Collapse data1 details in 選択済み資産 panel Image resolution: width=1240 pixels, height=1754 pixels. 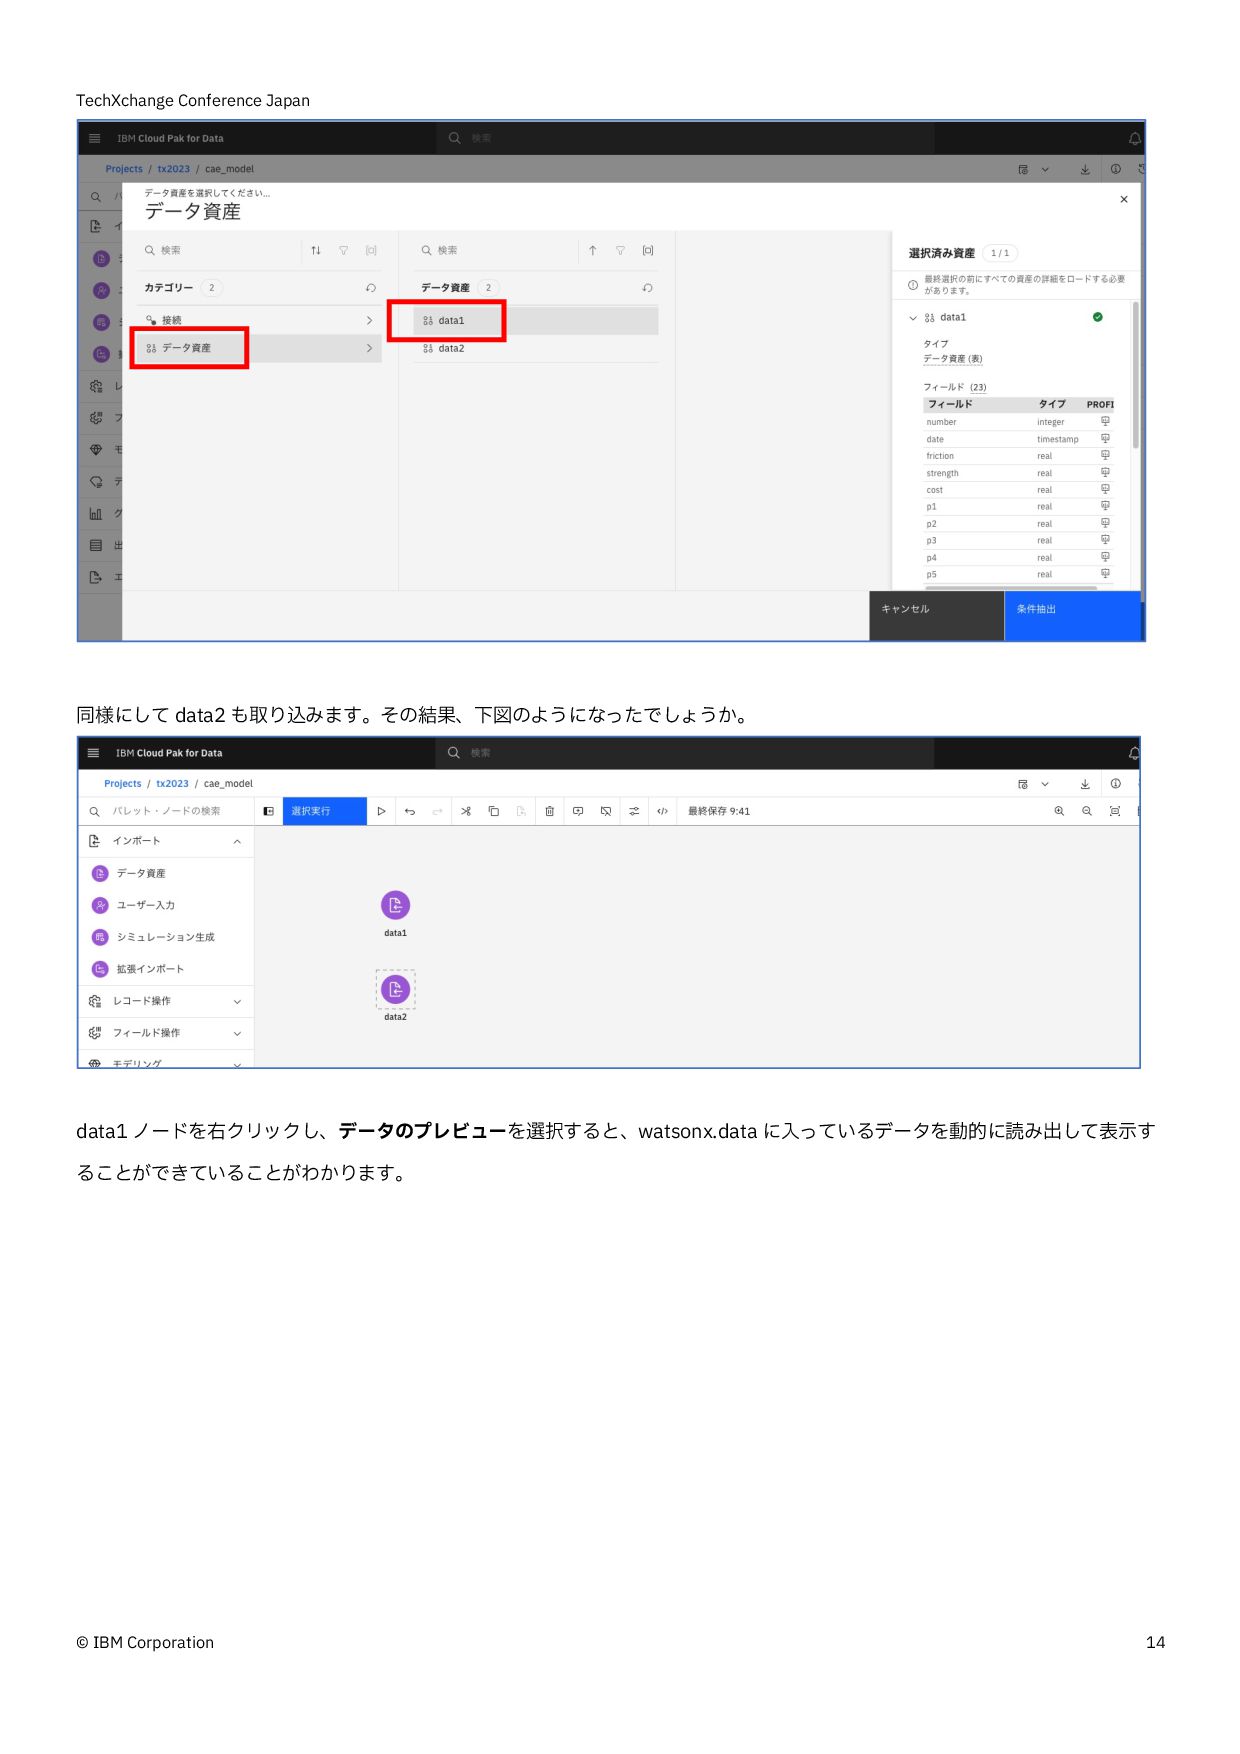[912, 317]
